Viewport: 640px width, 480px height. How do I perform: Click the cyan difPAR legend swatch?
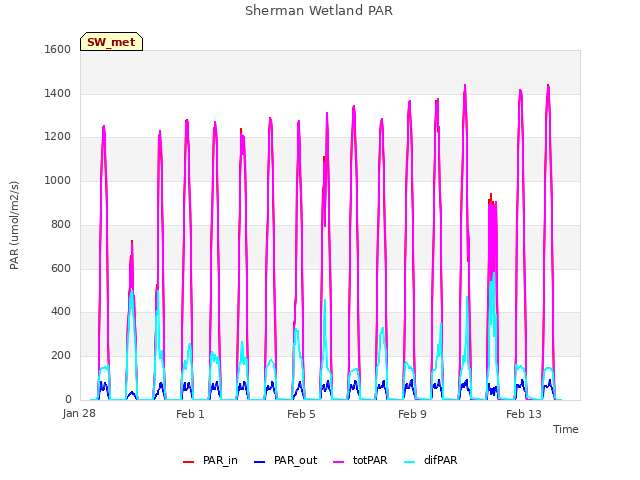[410, 462]
